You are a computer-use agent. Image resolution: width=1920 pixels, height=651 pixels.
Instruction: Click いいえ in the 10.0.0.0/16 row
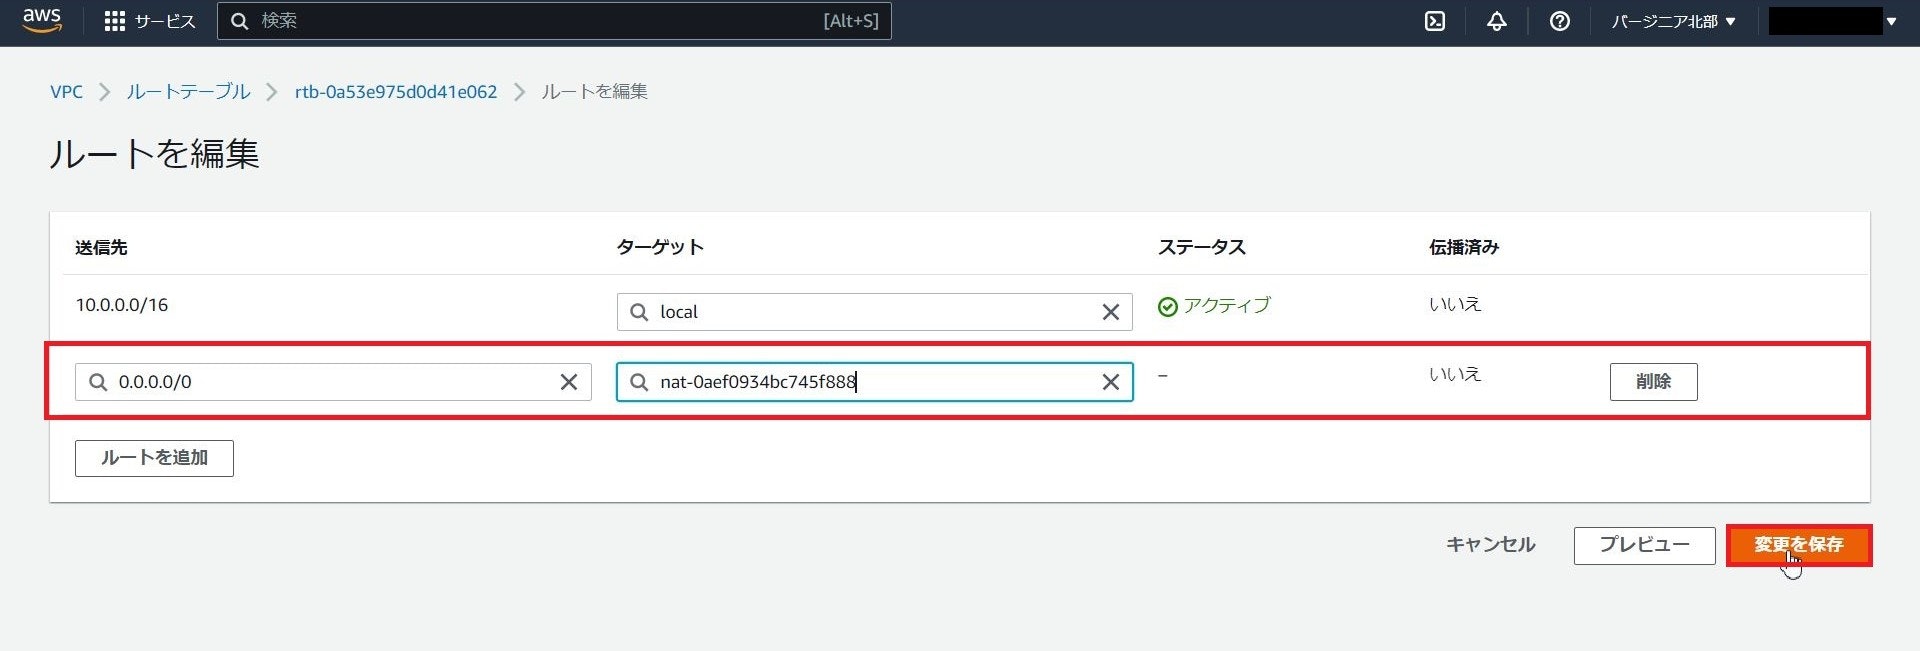click(x=1454, y=304)
